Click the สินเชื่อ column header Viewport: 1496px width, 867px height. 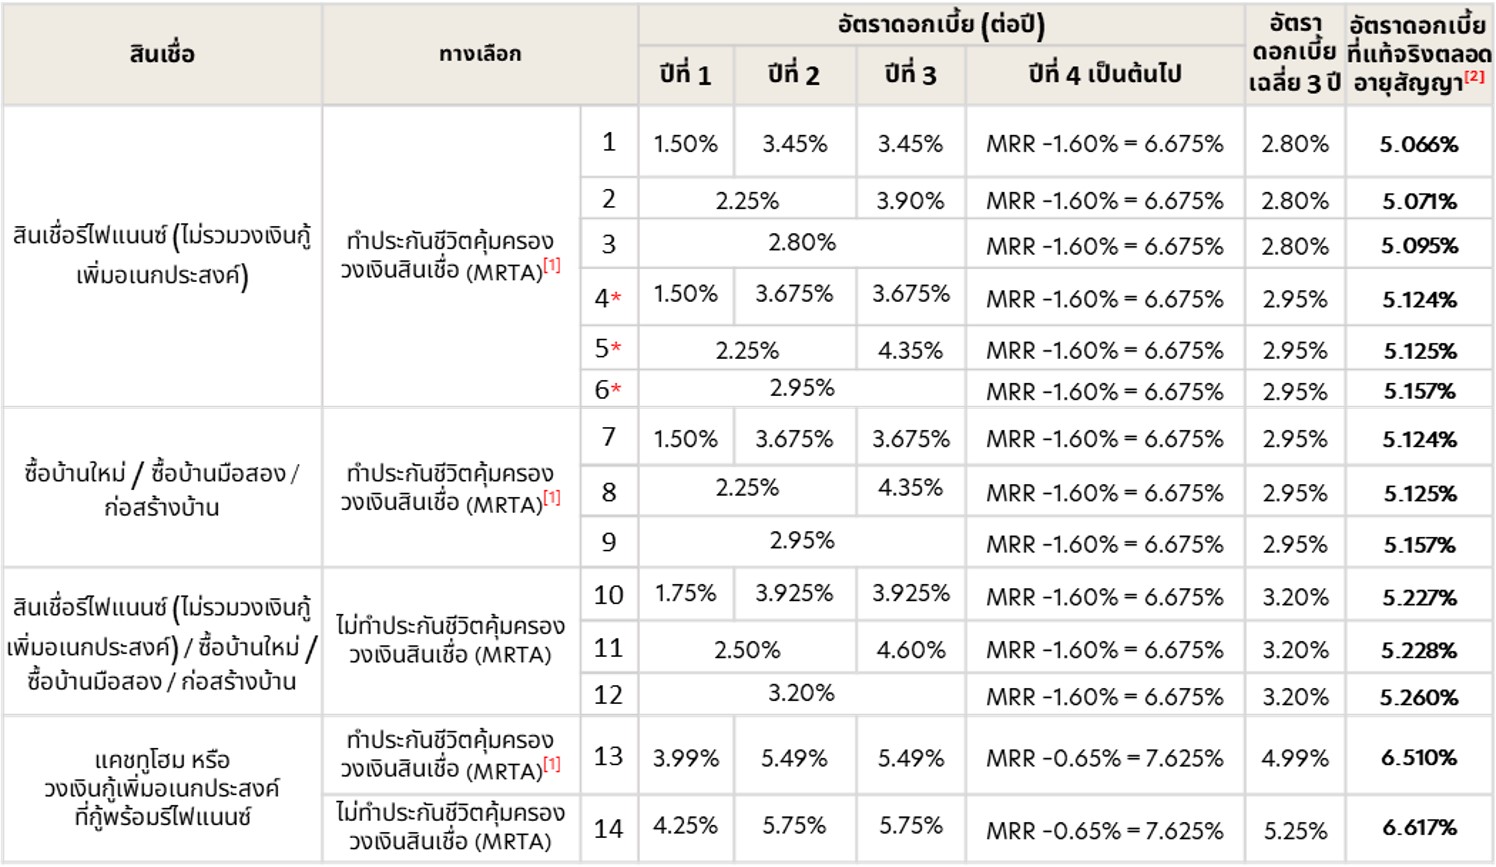point(162,54)
